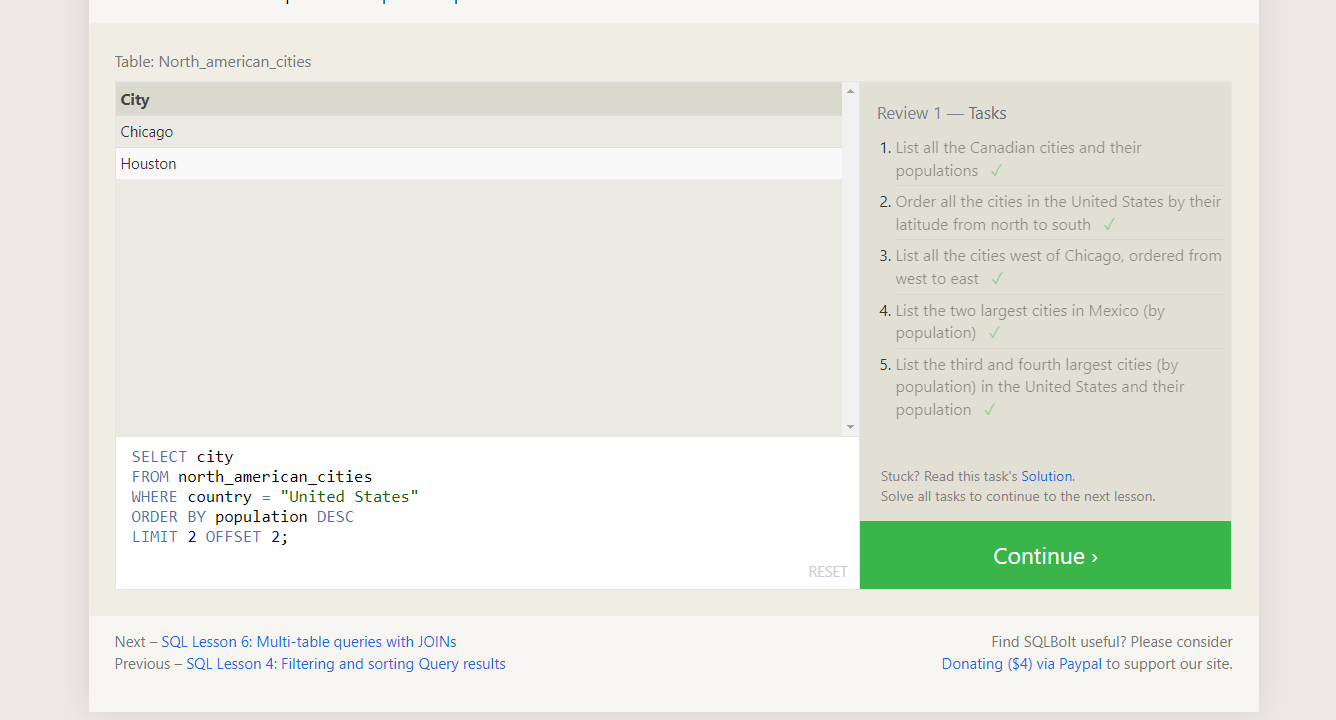Open the task's Solution link
Image resolution: width=1336 pixels, height=720 pixels.
tap(1046, 476)
